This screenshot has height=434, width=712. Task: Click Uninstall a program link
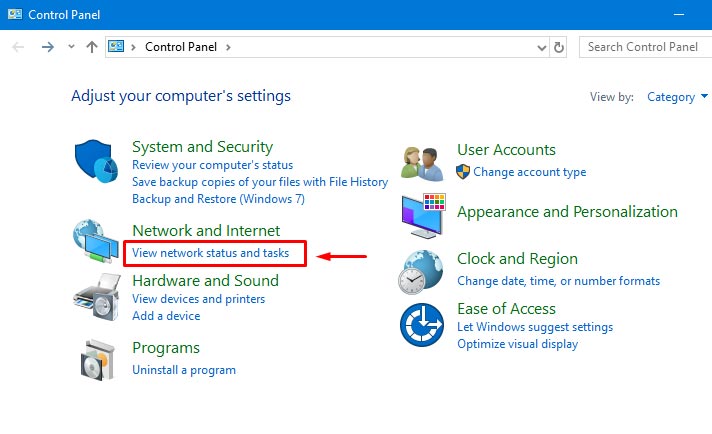point(184,370)
